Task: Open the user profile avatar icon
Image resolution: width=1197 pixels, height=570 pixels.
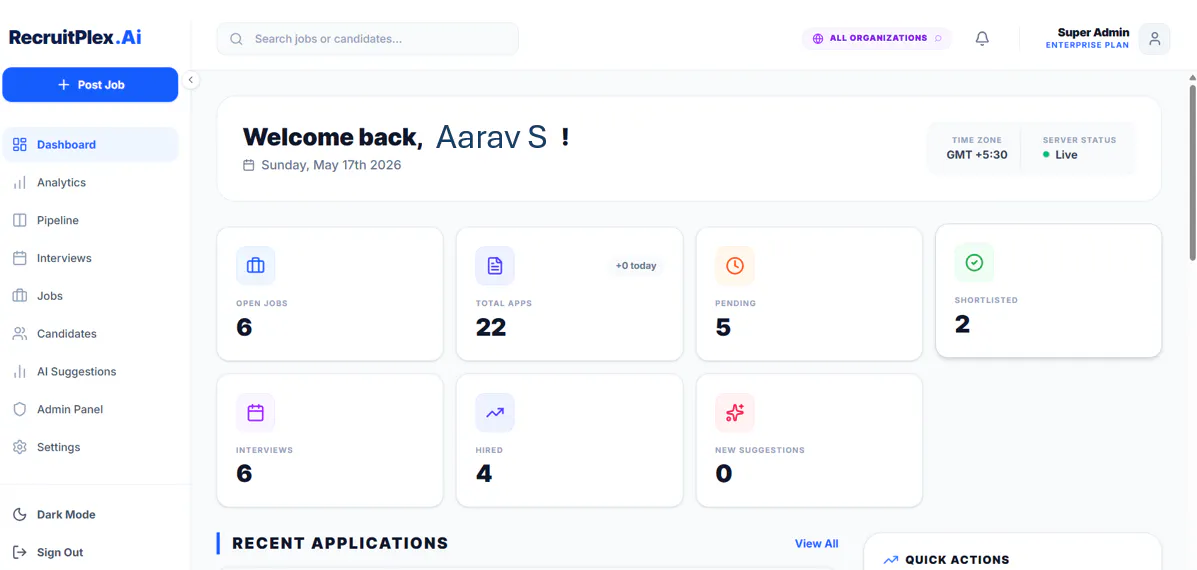Action: click(1154, 38)
